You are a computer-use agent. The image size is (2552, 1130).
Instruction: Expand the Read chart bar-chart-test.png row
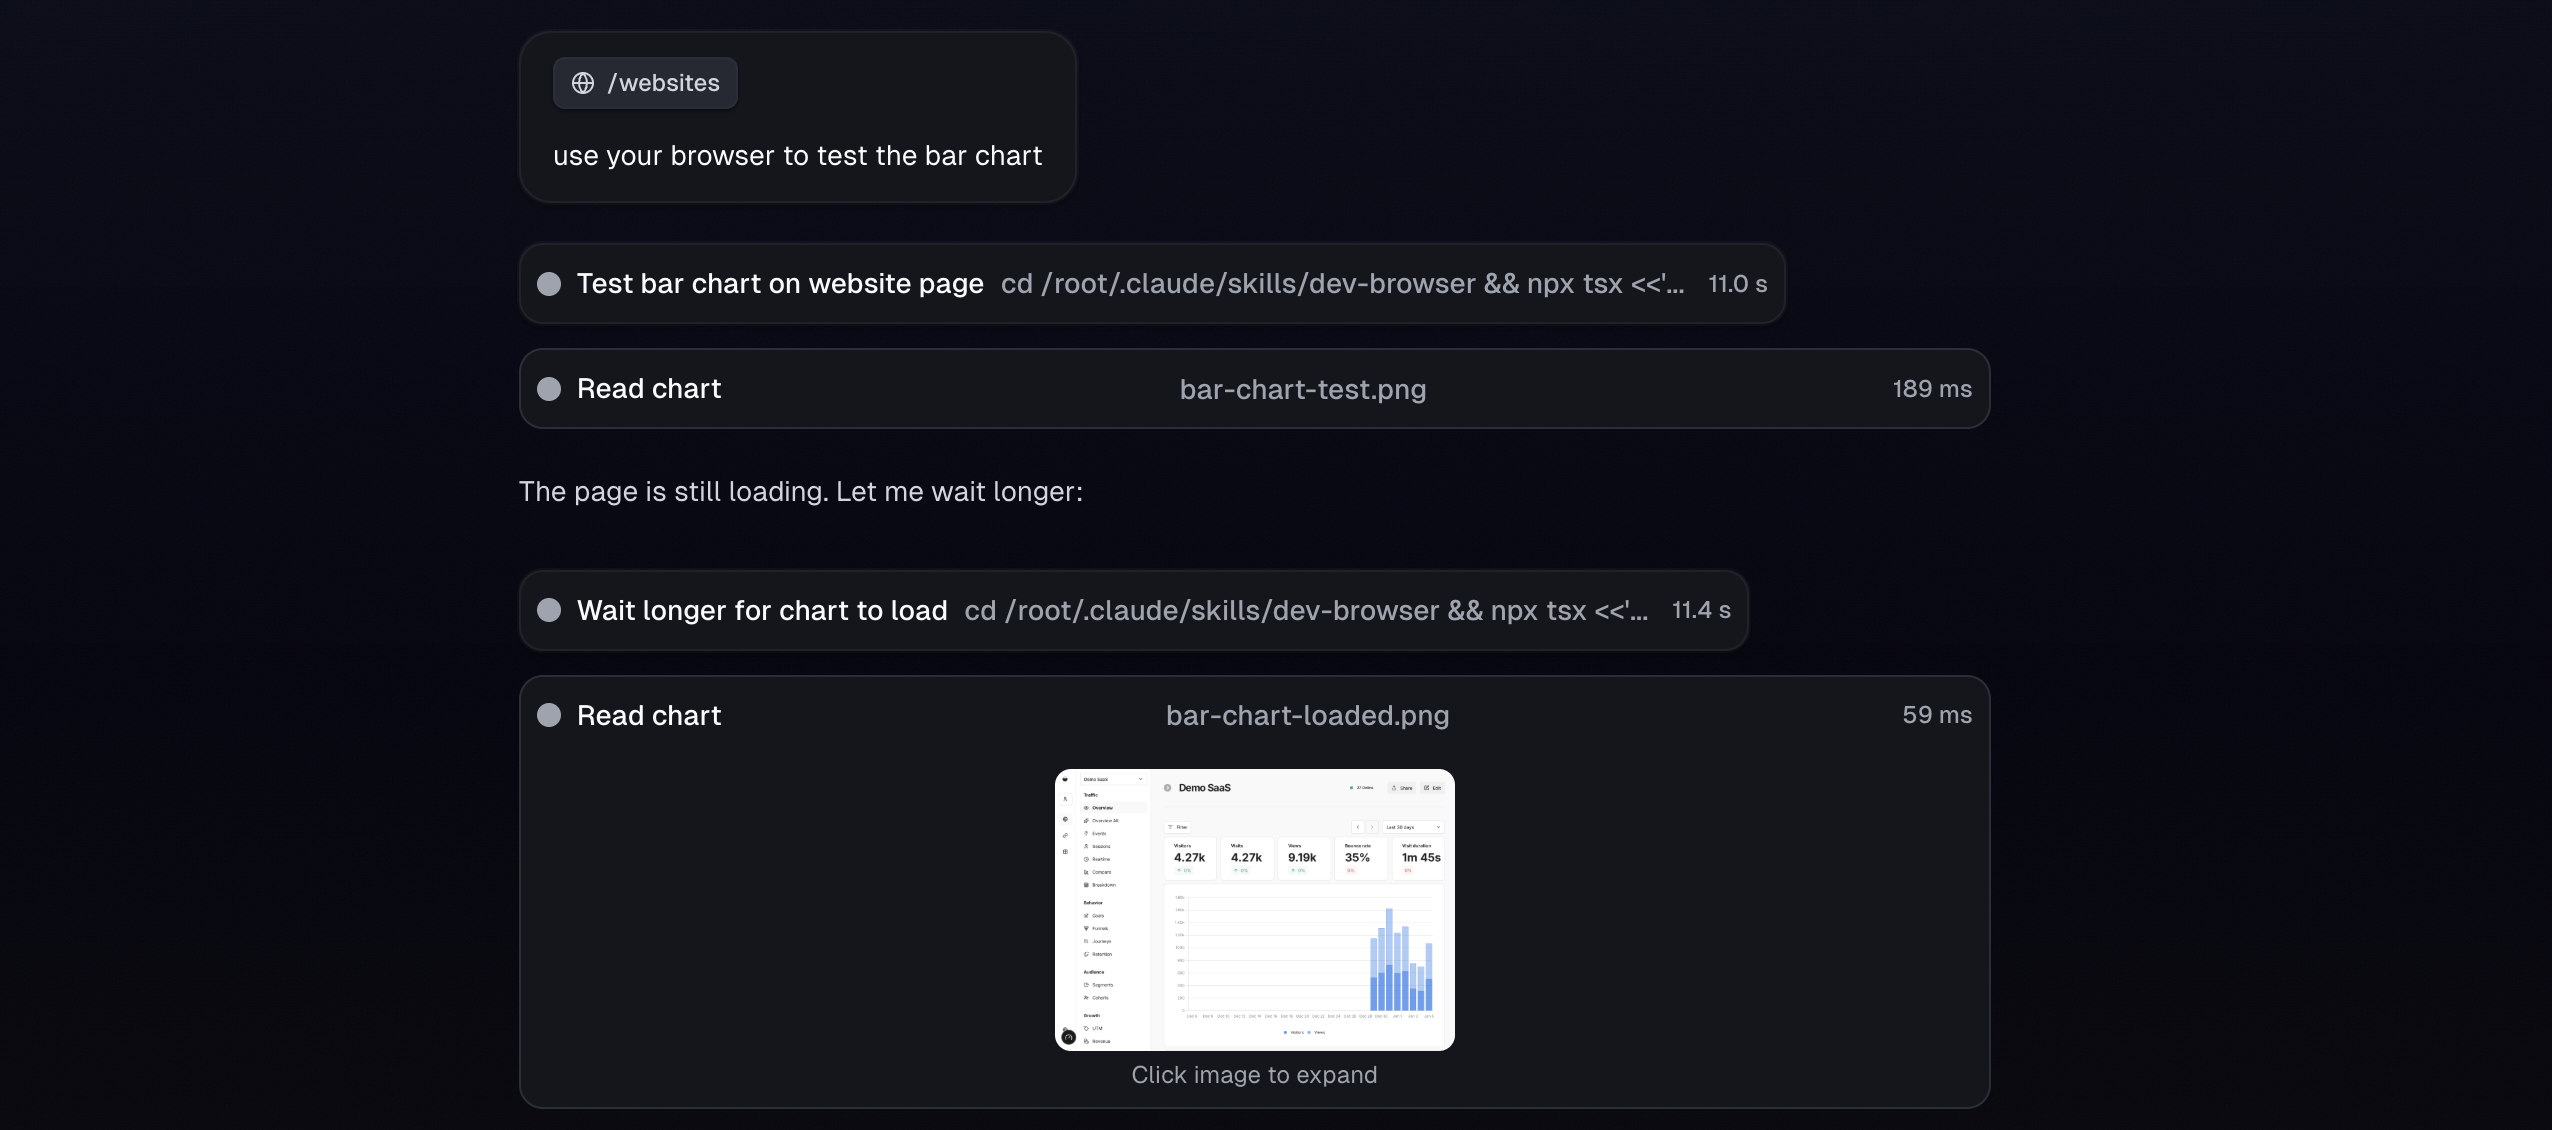649,389
